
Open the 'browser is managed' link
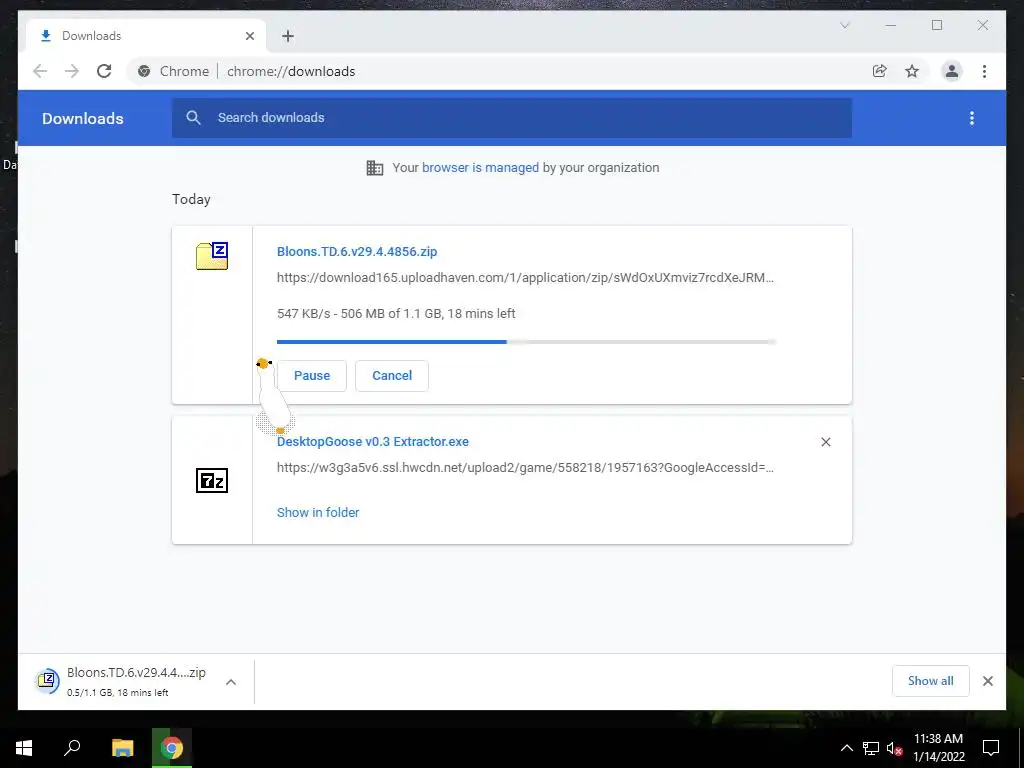point(480,168)
